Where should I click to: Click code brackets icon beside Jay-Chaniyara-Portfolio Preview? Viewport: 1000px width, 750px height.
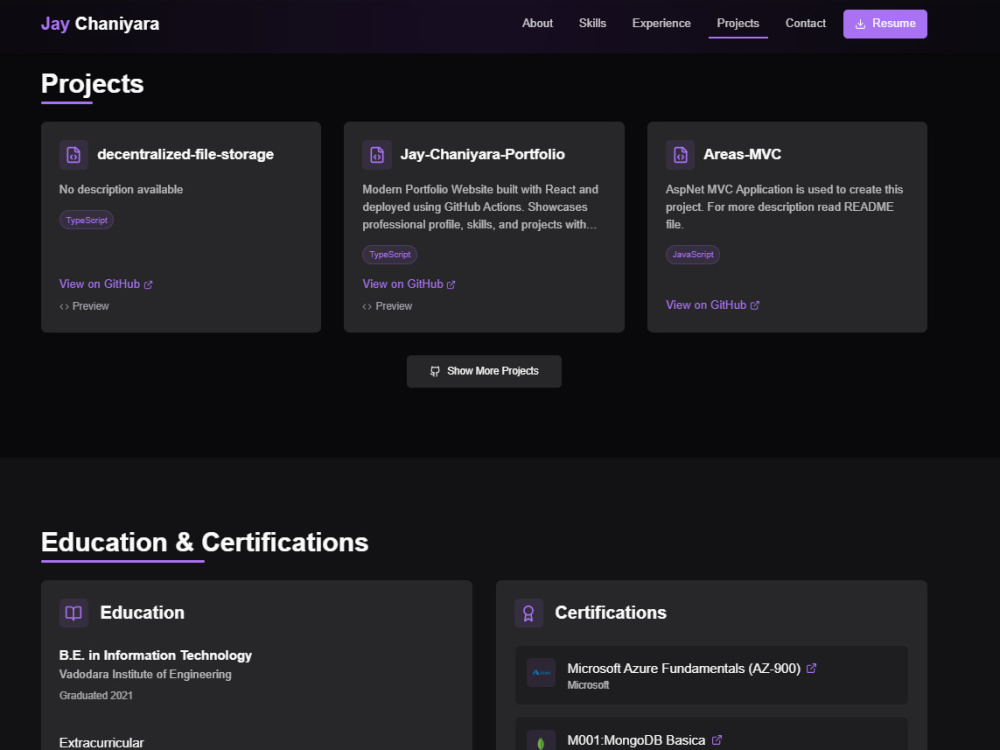point(367,307)
